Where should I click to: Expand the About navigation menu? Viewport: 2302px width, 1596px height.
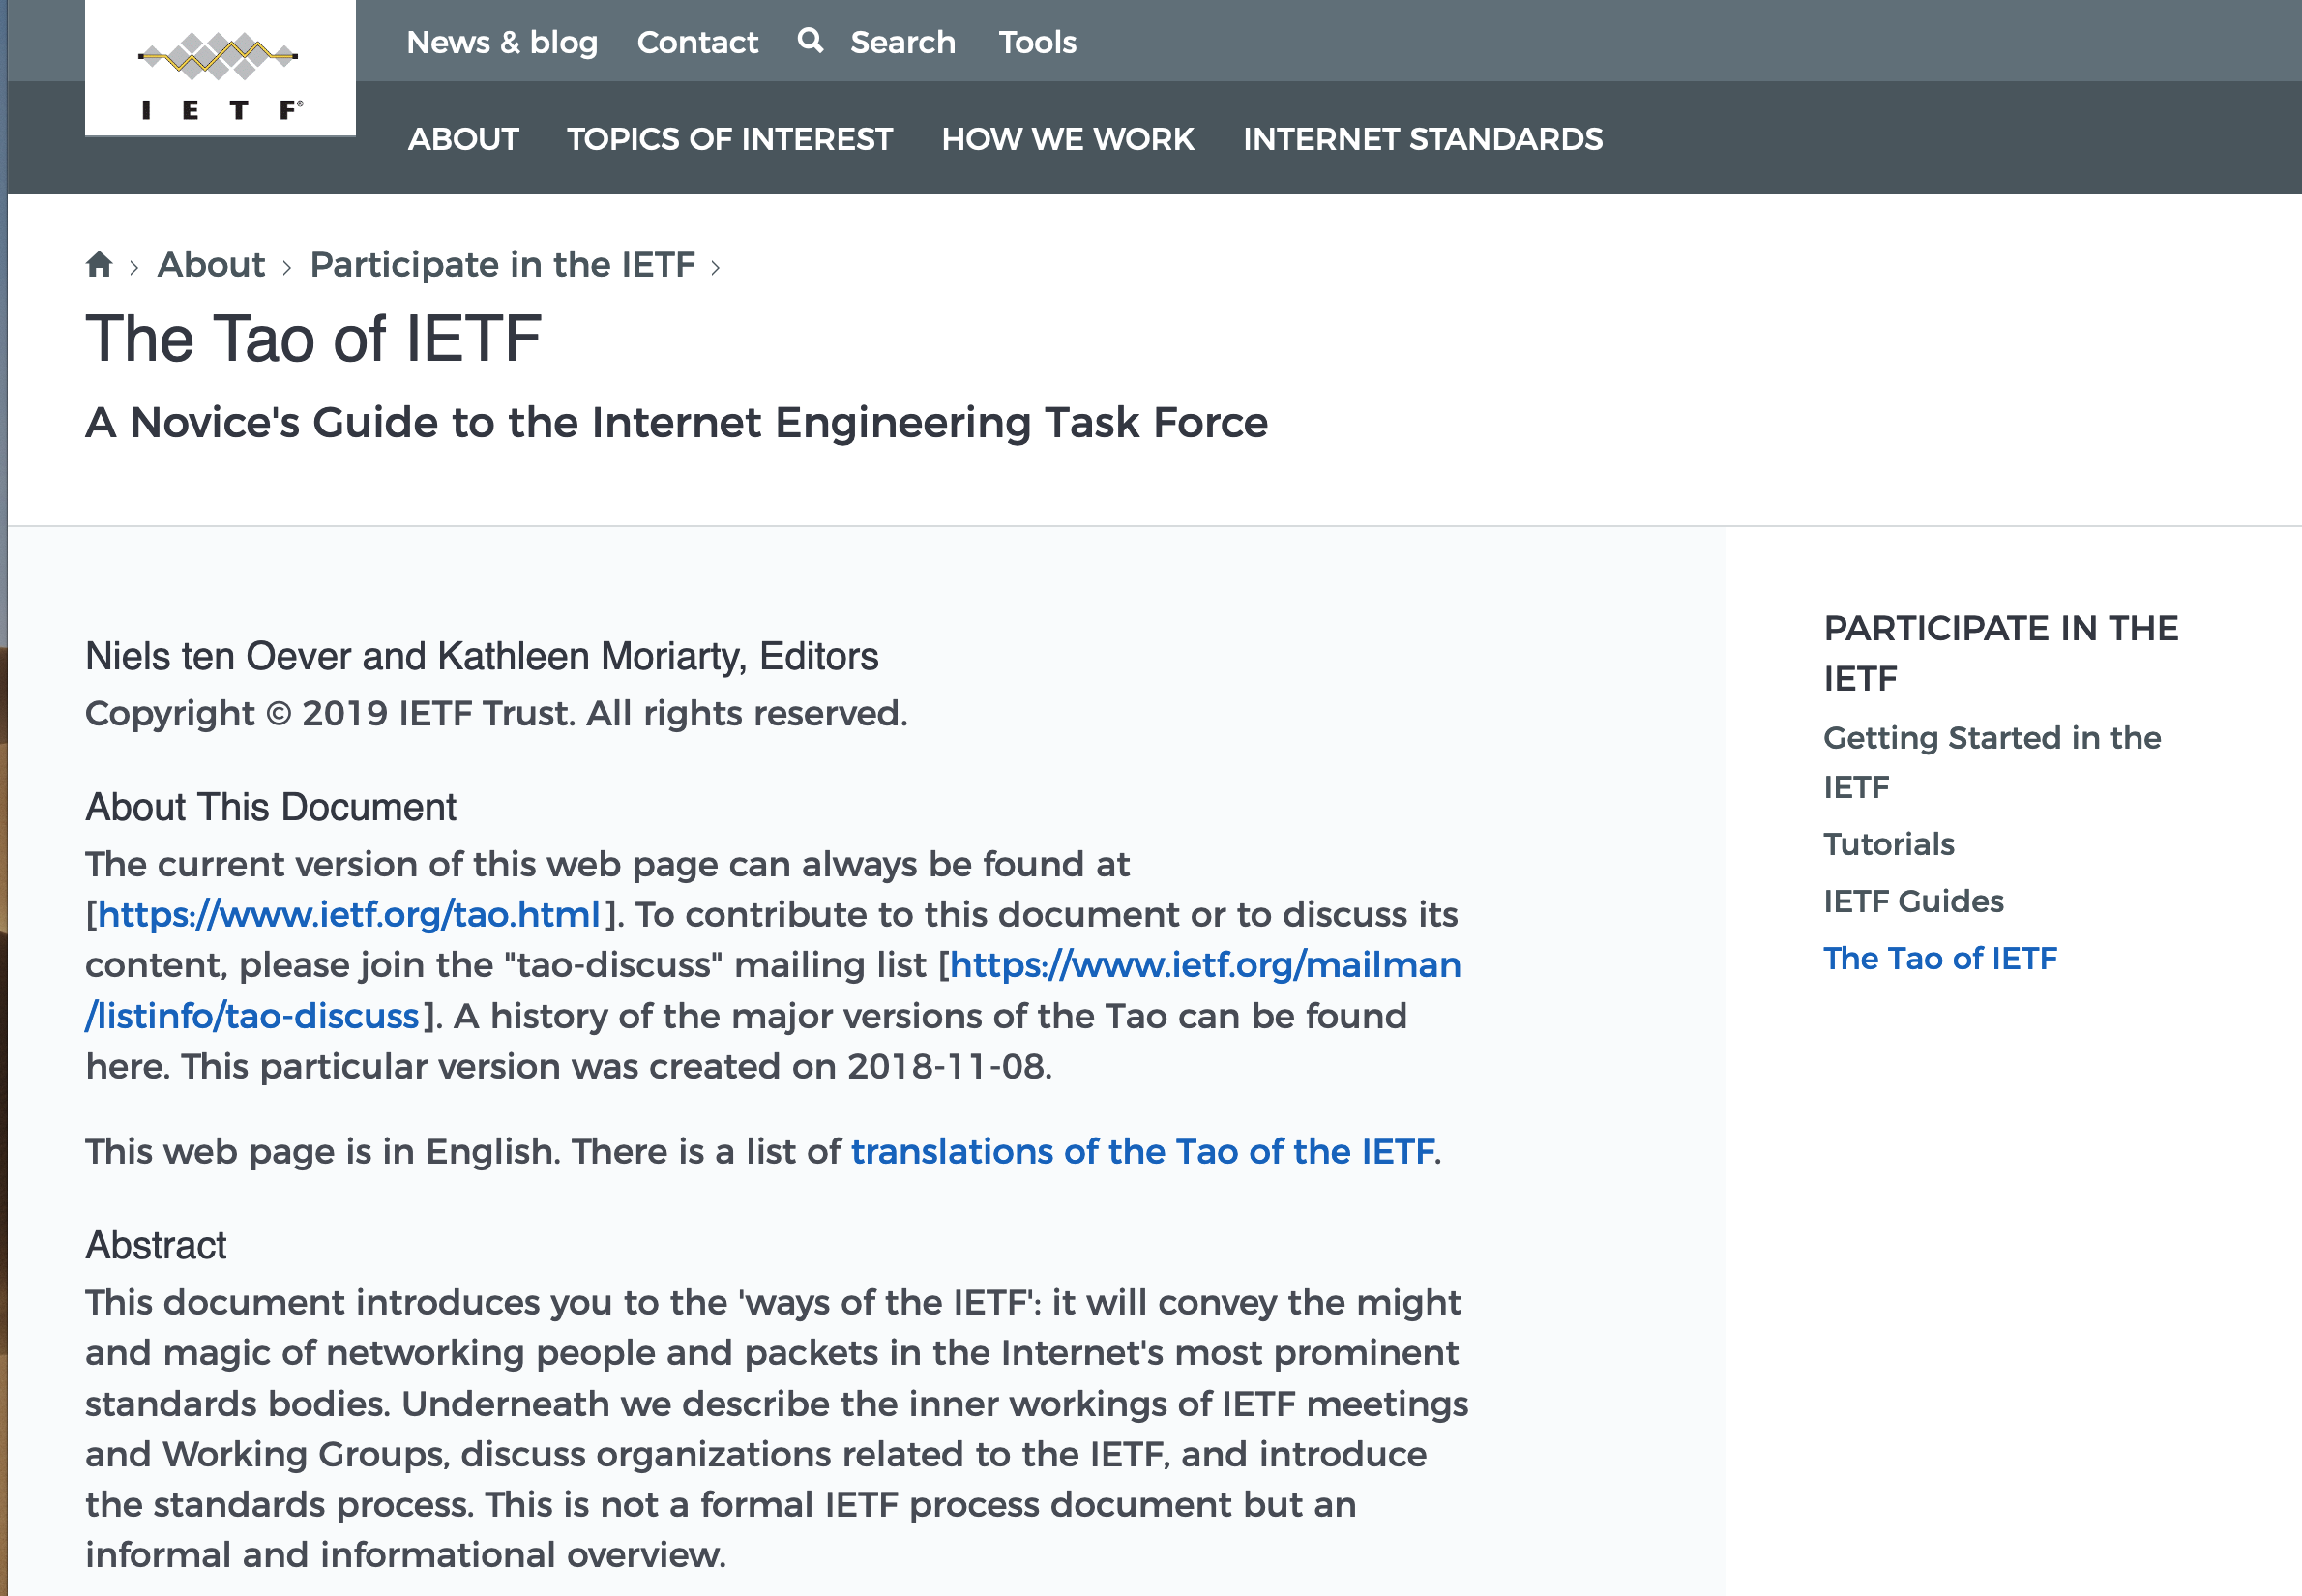[461, 138]
